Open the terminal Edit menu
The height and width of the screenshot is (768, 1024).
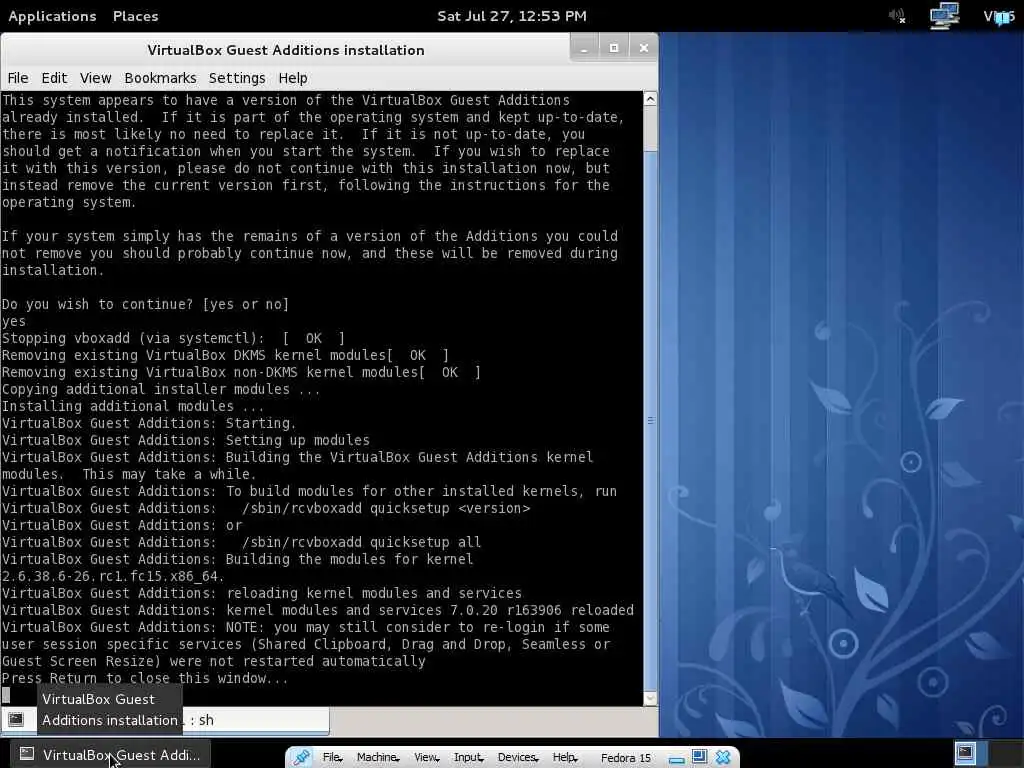(x=54, y=78)
